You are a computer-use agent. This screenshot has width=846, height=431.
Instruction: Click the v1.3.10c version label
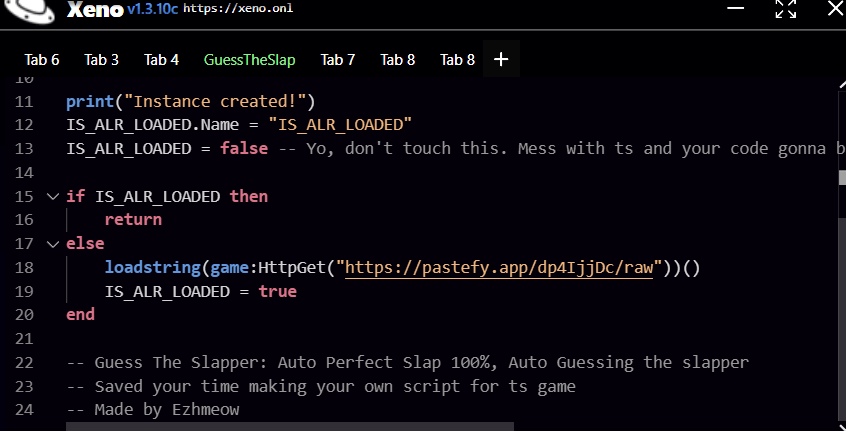(x=152, y=10)
